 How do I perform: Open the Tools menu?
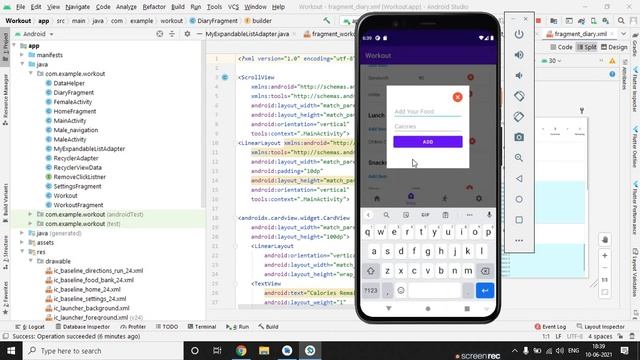pos(214,7)
